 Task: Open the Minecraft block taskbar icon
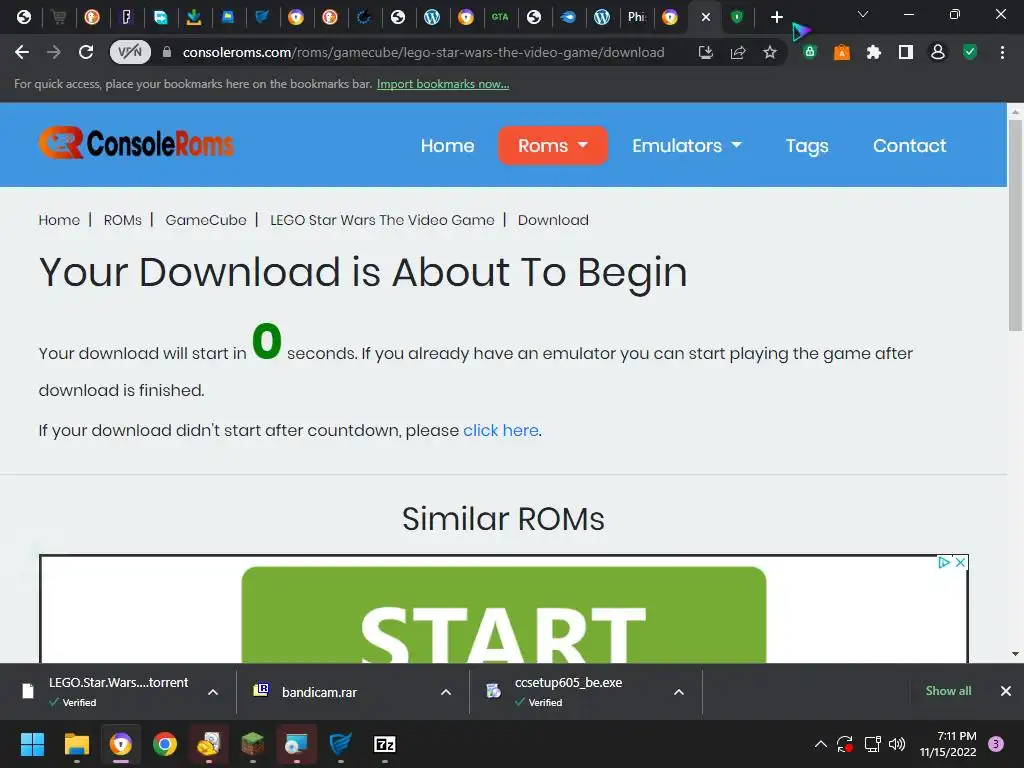253,744
